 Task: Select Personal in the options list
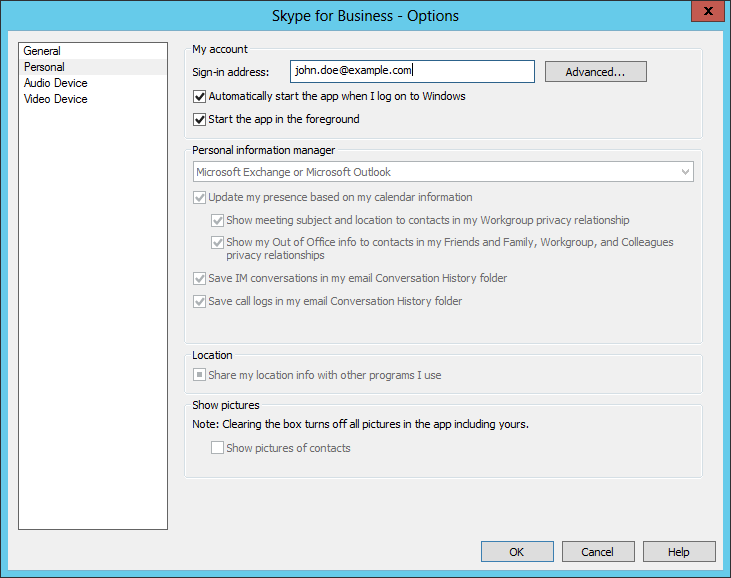[45, 67]
